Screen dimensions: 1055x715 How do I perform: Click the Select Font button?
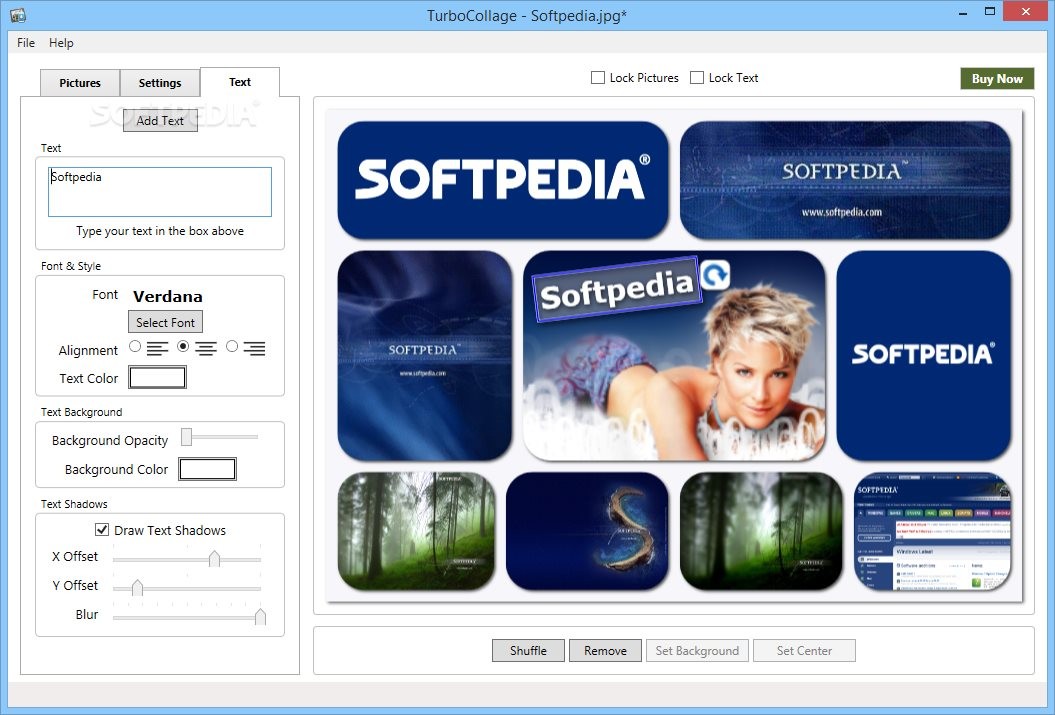click(x=166, y=322)
